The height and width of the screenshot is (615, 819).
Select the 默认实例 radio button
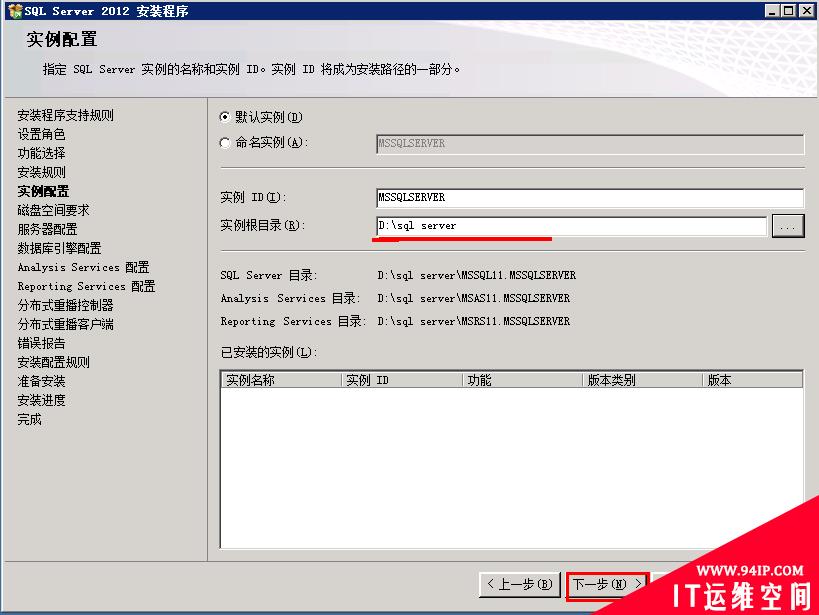coord(225,117)
